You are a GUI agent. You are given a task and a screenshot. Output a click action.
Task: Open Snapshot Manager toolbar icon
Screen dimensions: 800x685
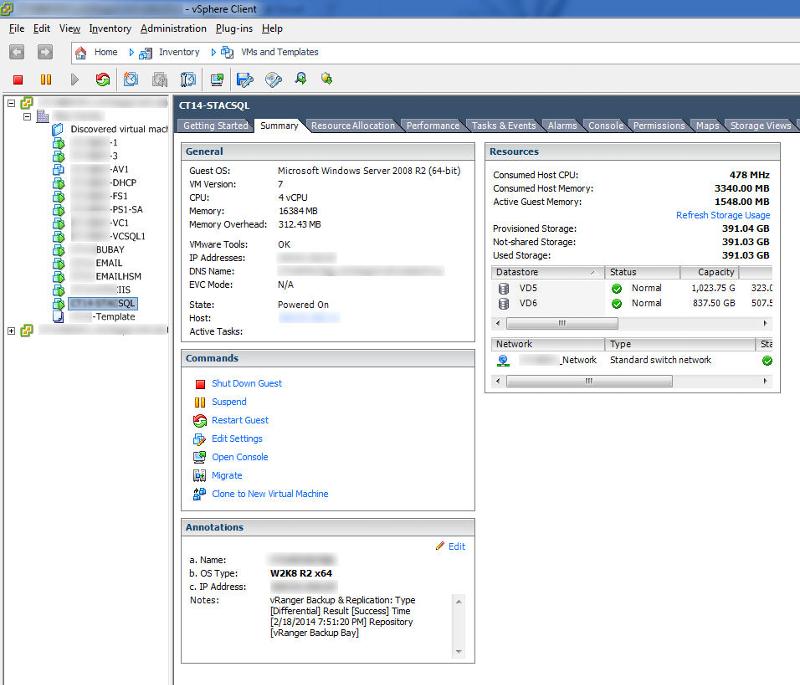(188, 79)
